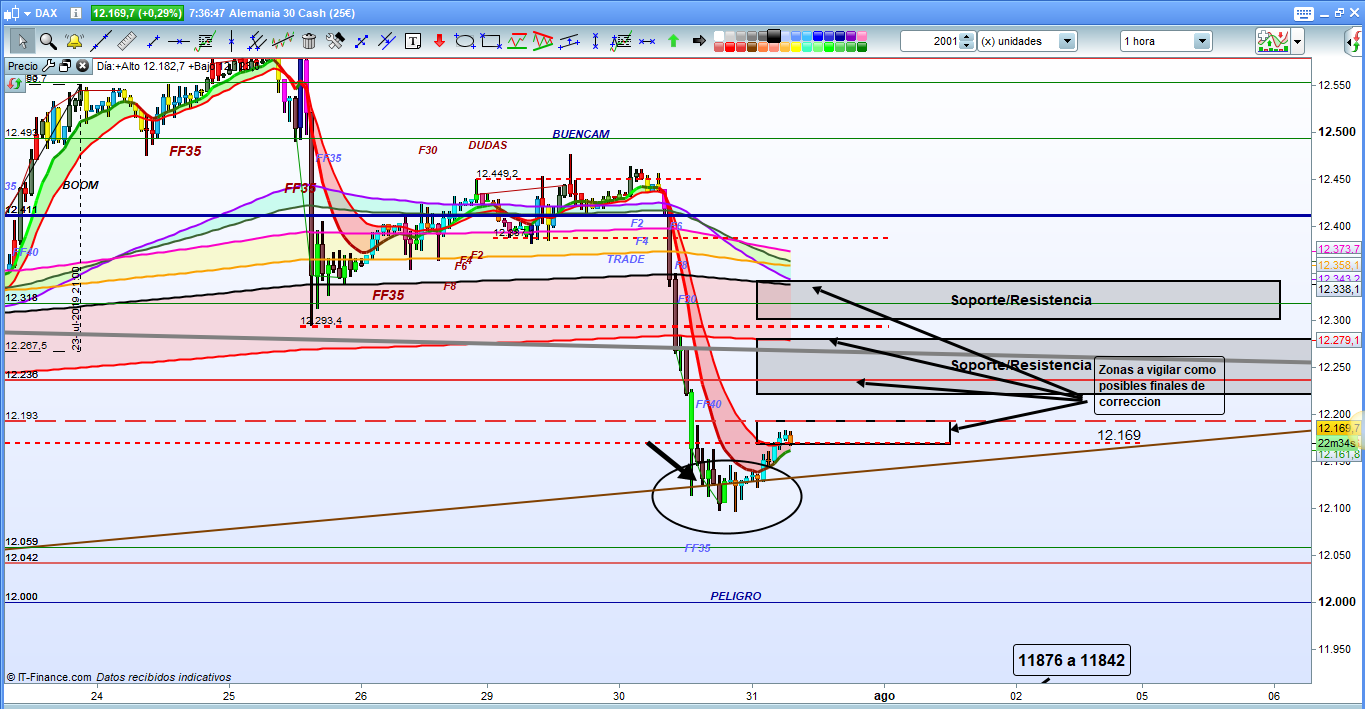
Task: Expand the add indicator dropdown arrow
Action: (1297, 41)
